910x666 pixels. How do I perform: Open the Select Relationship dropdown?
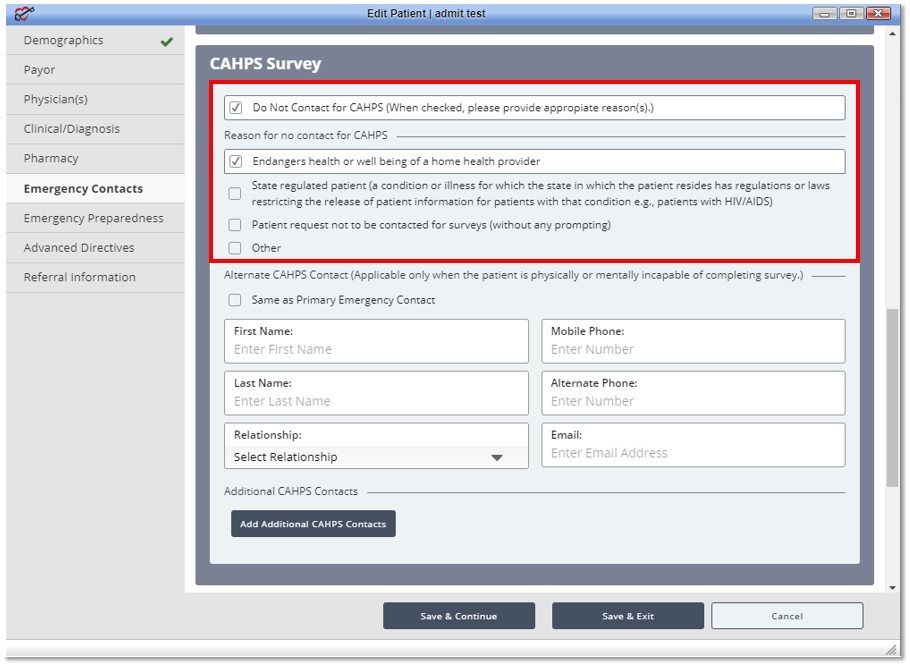pos(376,457)
